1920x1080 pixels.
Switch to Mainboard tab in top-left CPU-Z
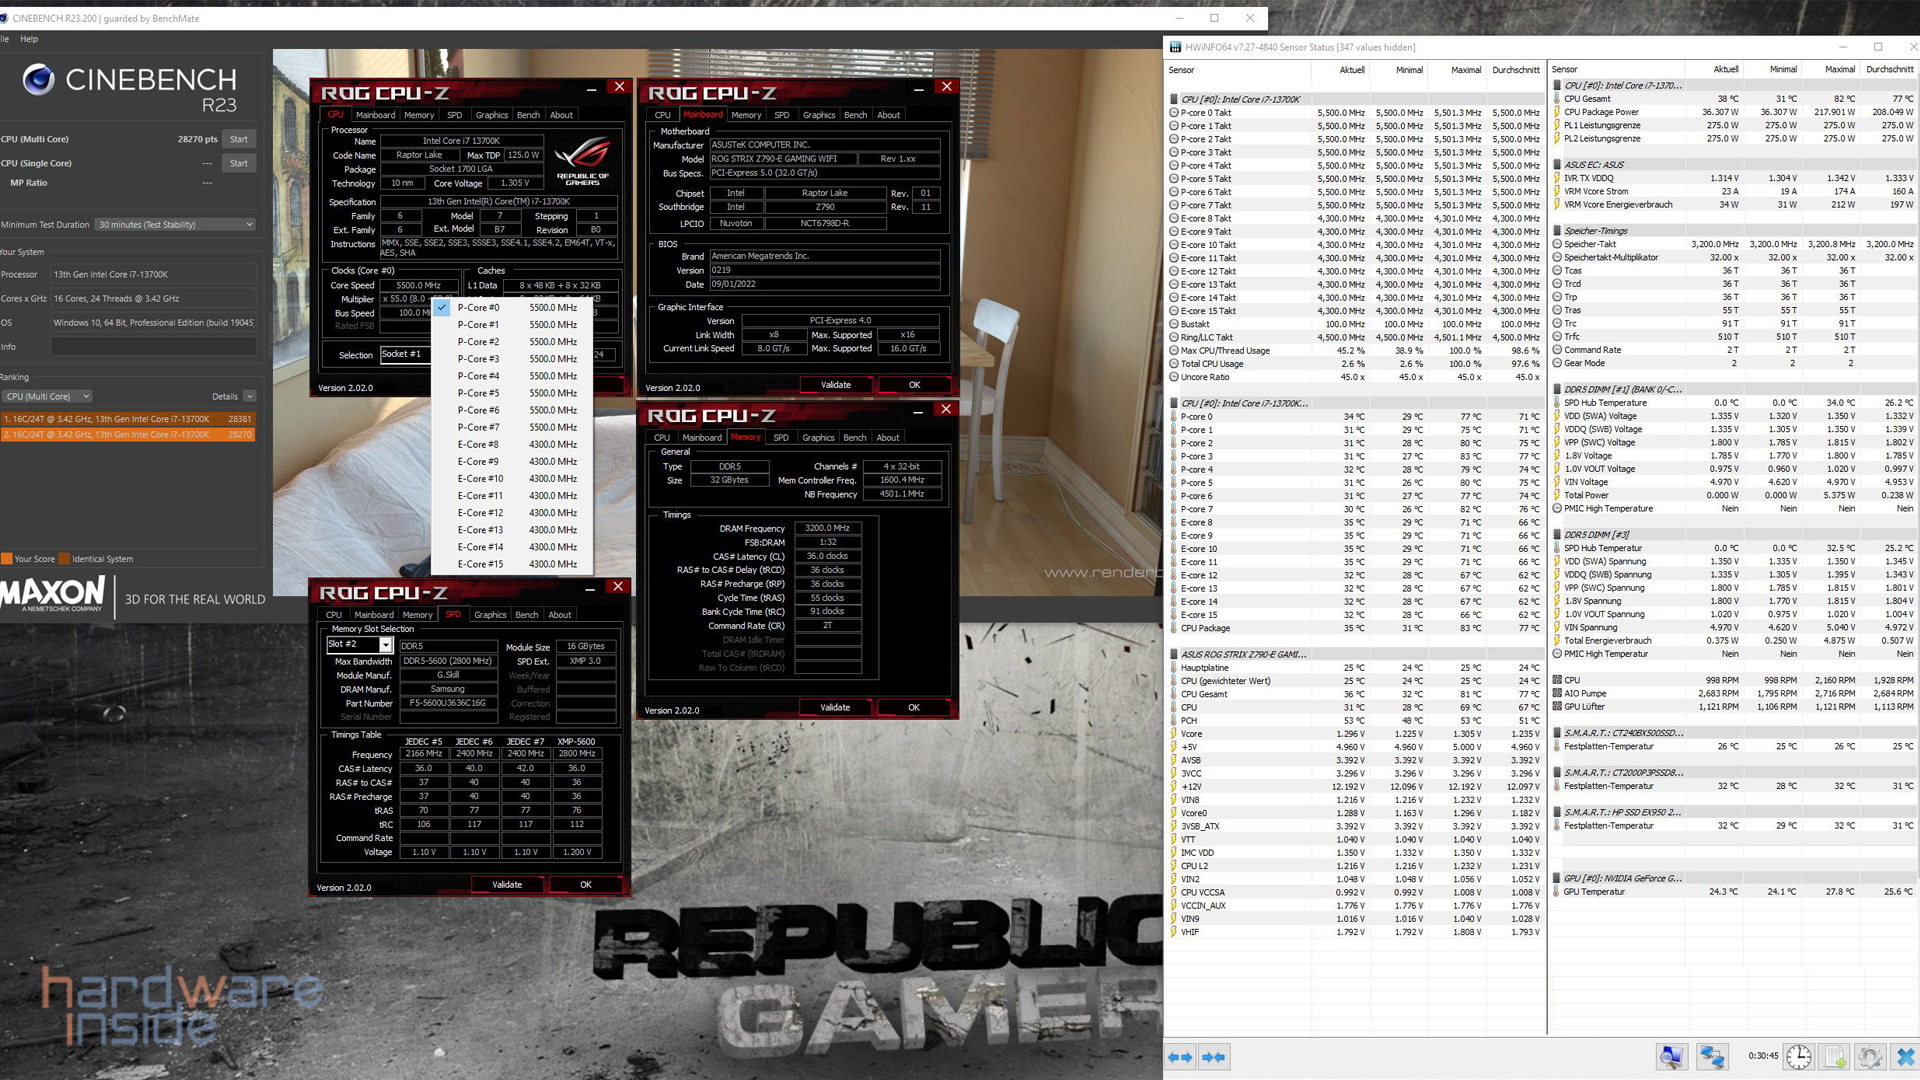(x=375, y=115)
